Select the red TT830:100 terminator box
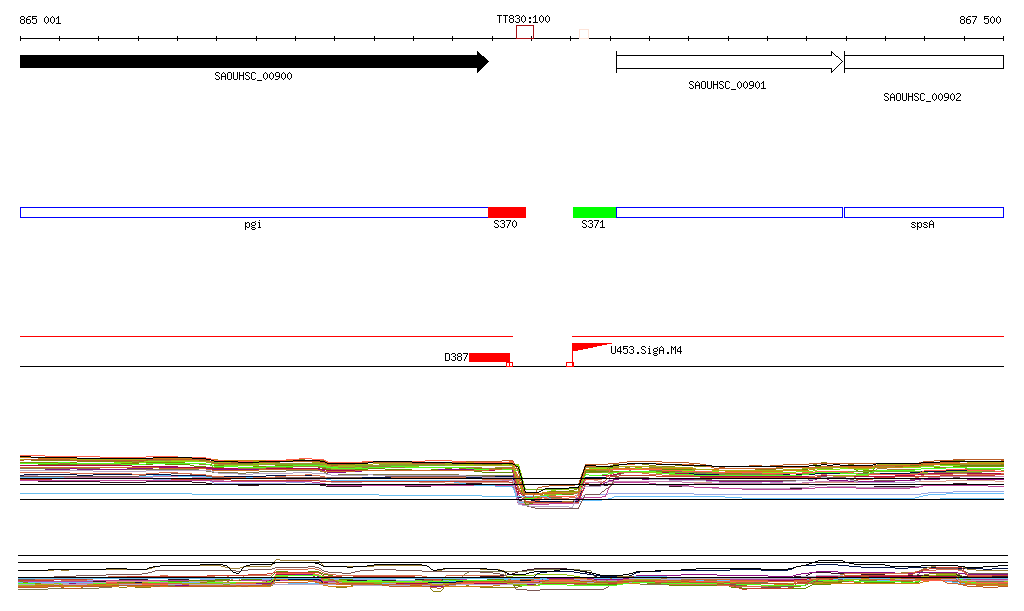The height and width of the screenshot is (611, 1024). coord(524,32)
